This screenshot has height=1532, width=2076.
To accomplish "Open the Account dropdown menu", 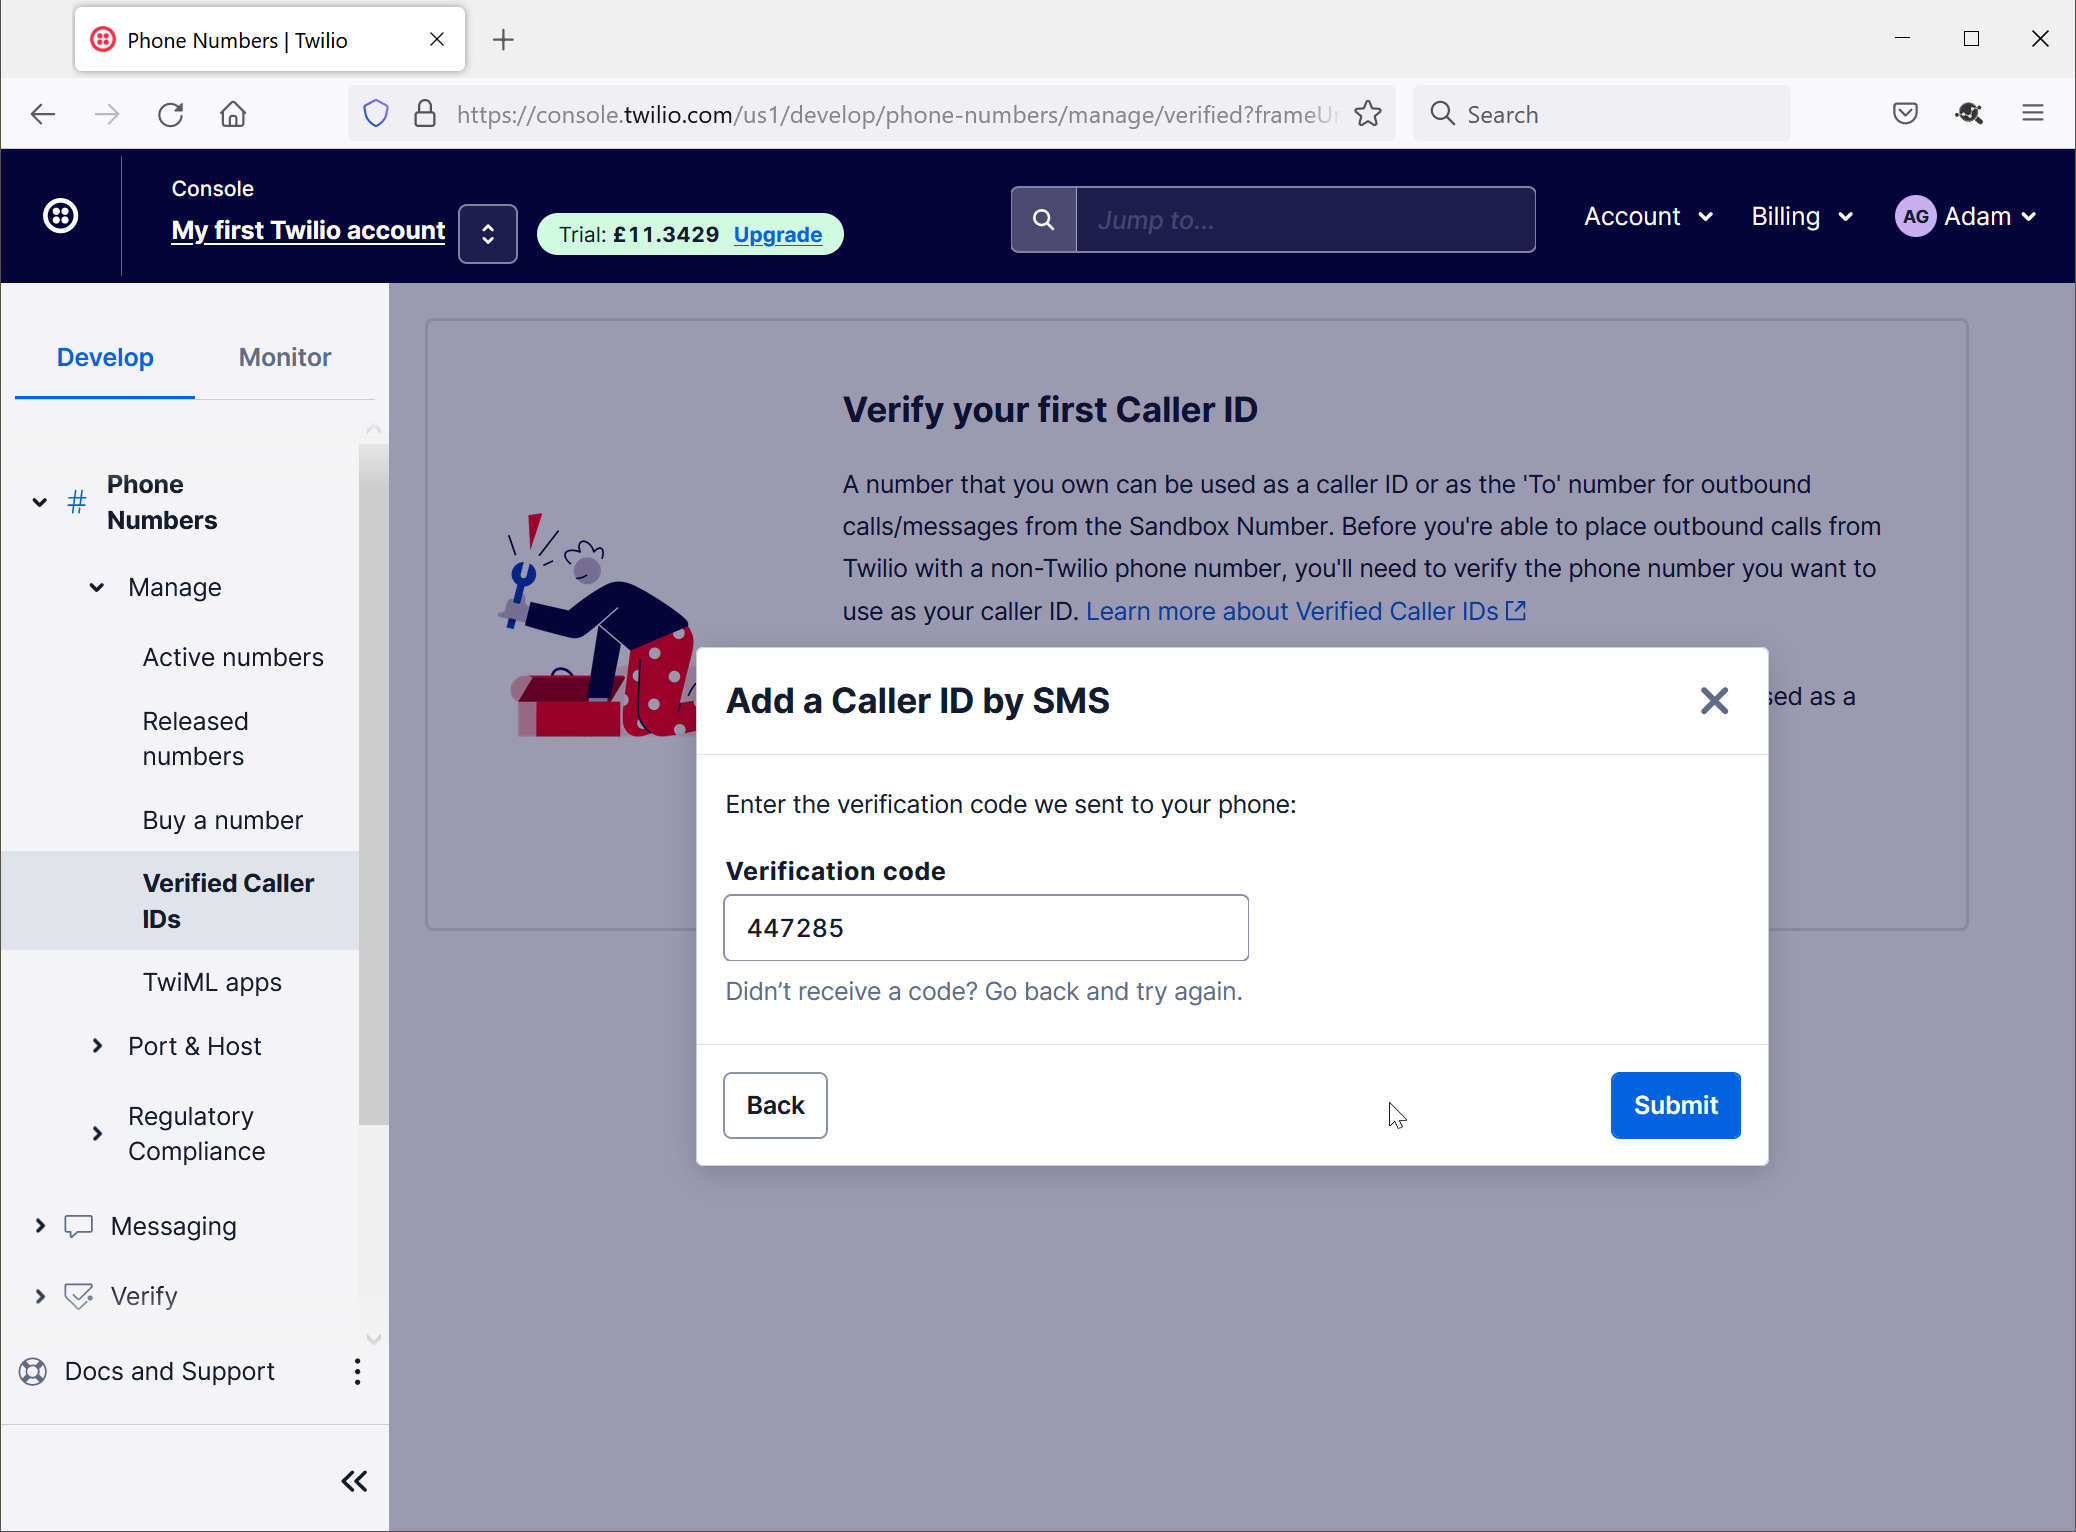I will tap(1648, 217).
